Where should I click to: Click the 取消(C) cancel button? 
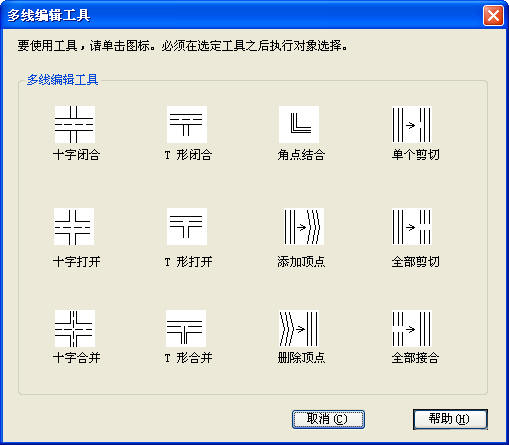[328, 419]
